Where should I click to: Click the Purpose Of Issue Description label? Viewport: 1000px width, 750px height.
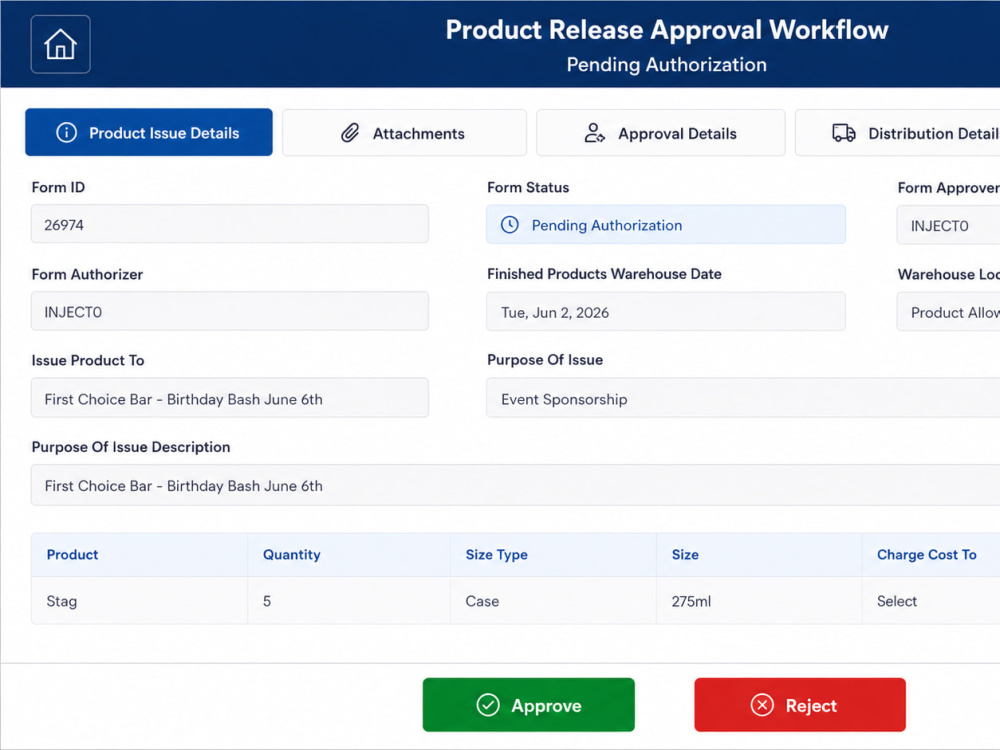(x=131, y=446)
